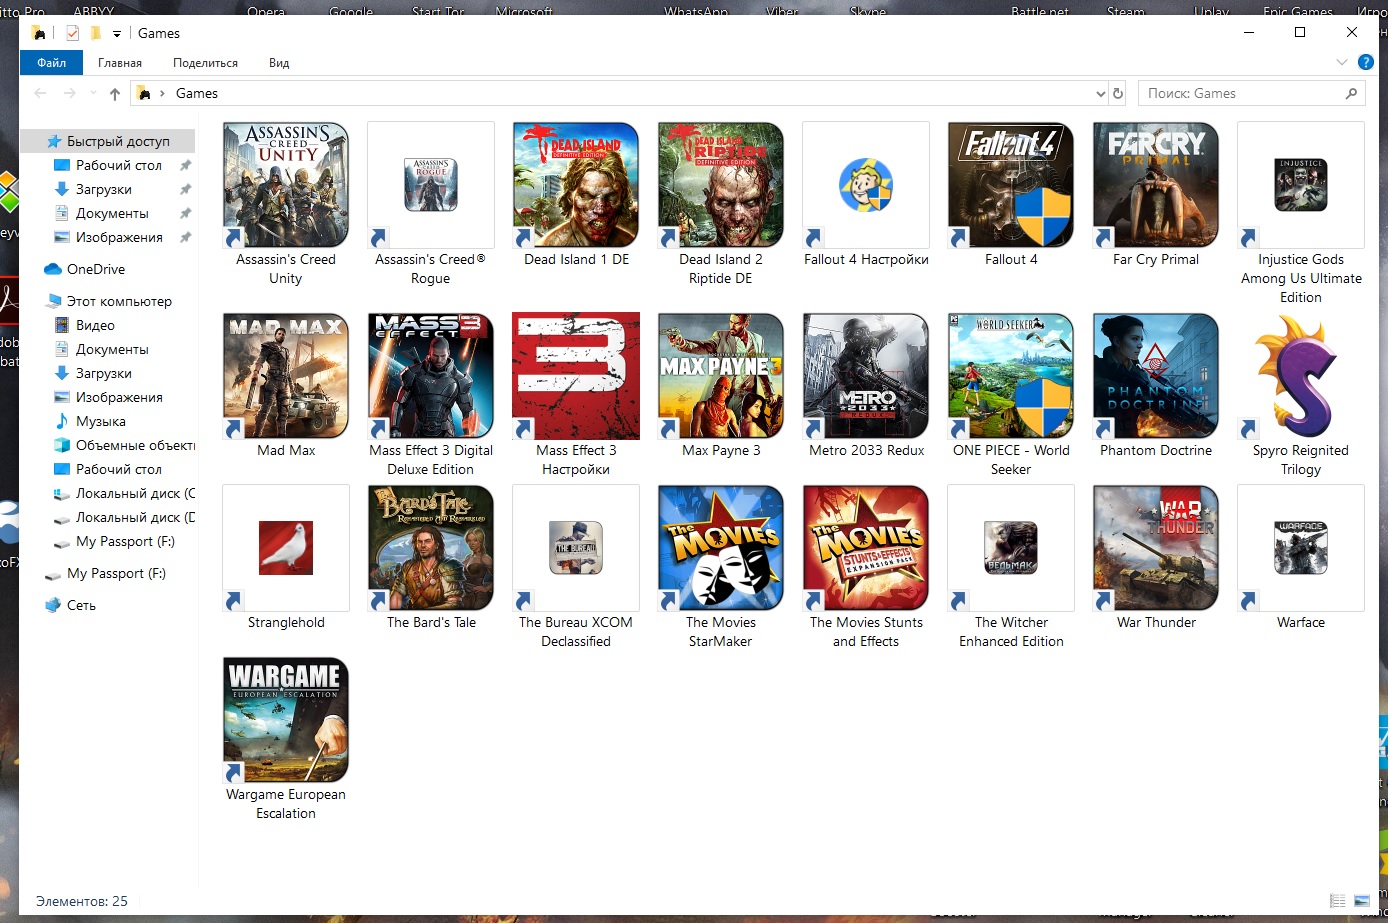
Task: Navigate back in folder history
Action: coord(40,93)
